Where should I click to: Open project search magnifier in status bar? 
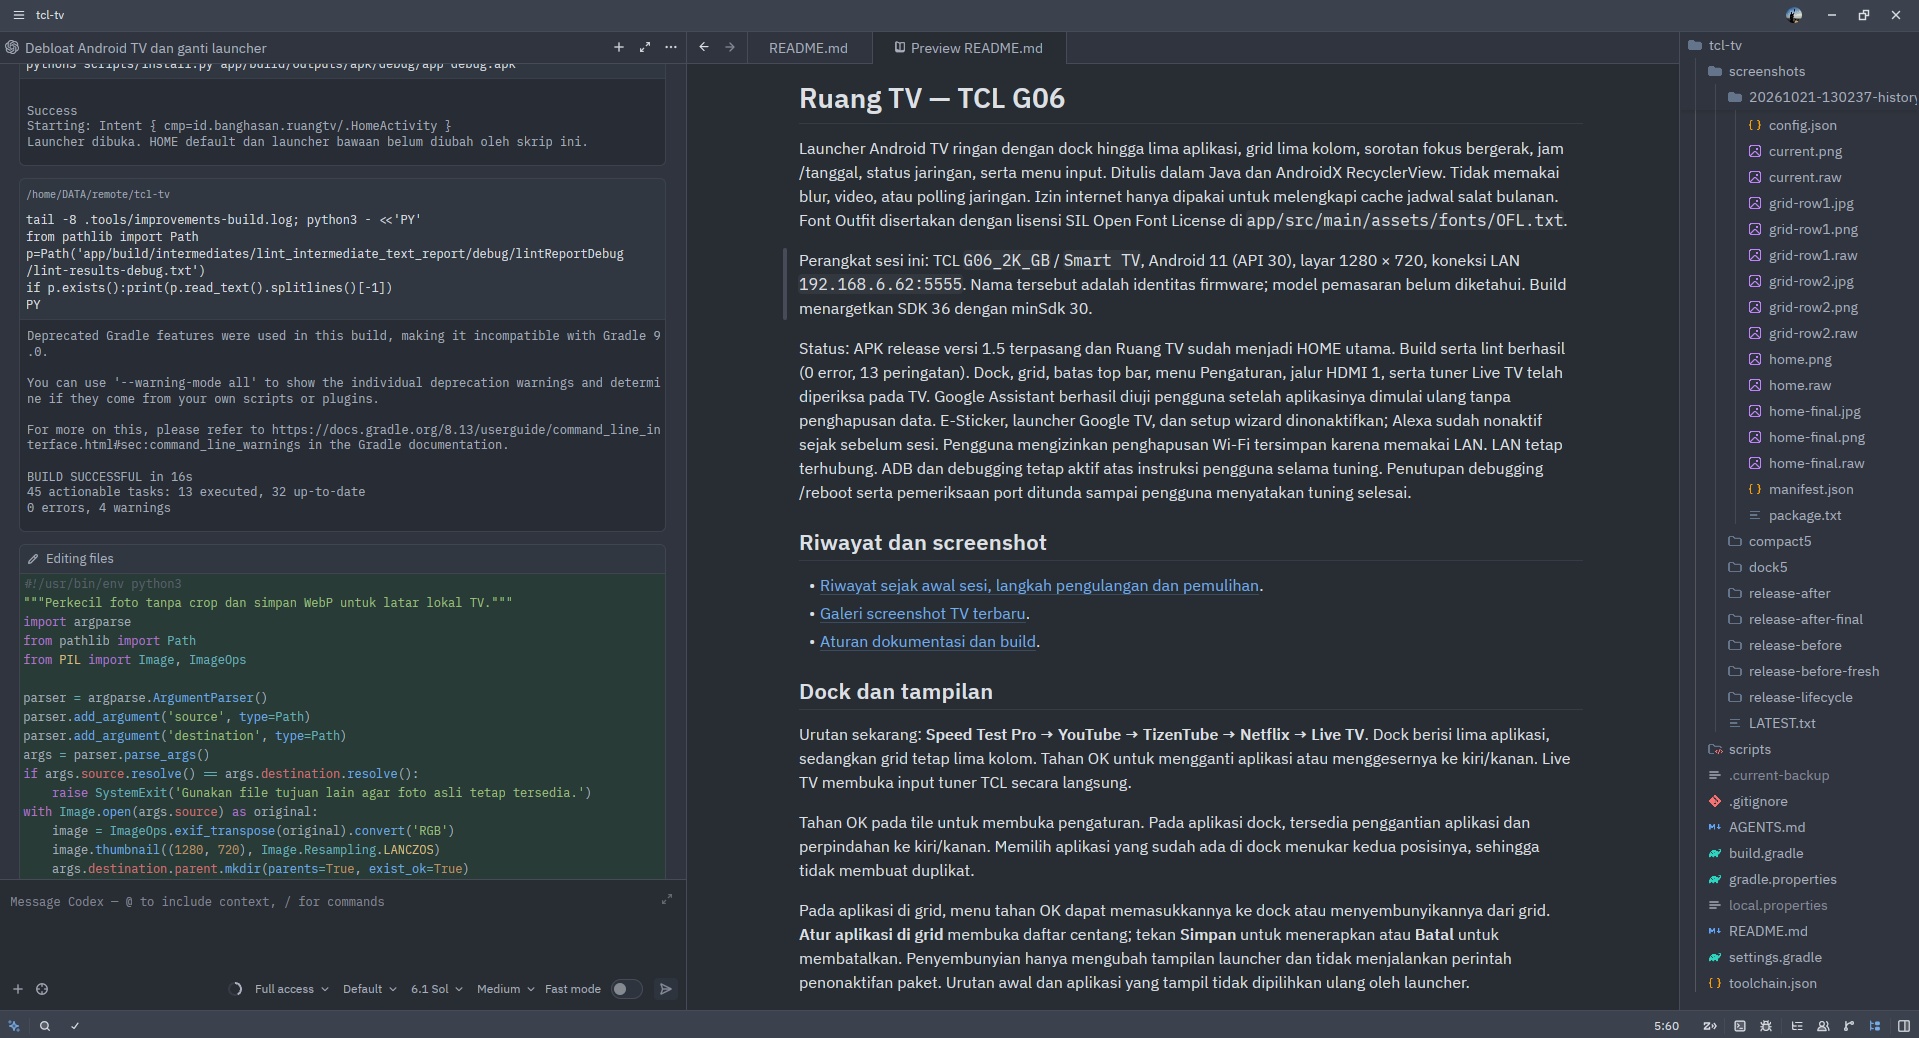(45, 1025)
